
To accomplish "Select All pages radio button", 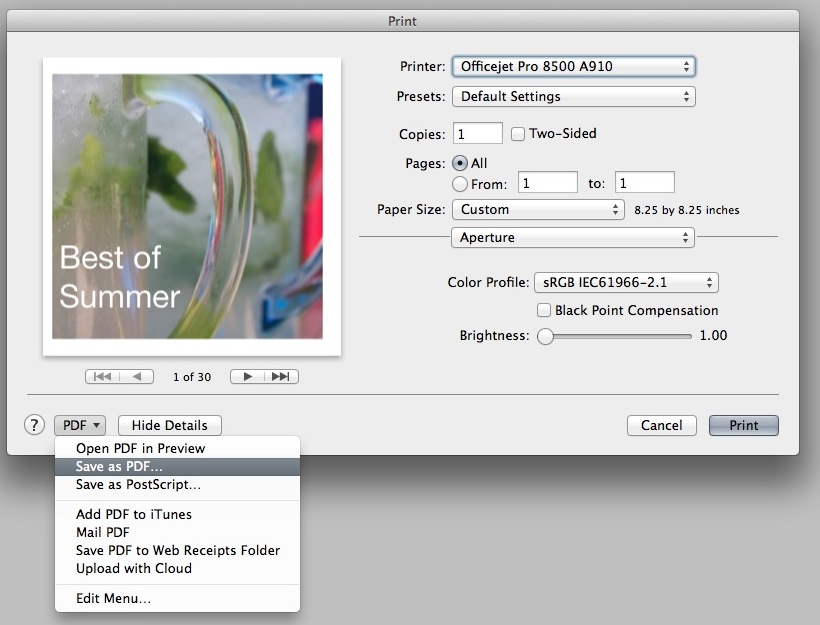I will click(x=460, y=163).
